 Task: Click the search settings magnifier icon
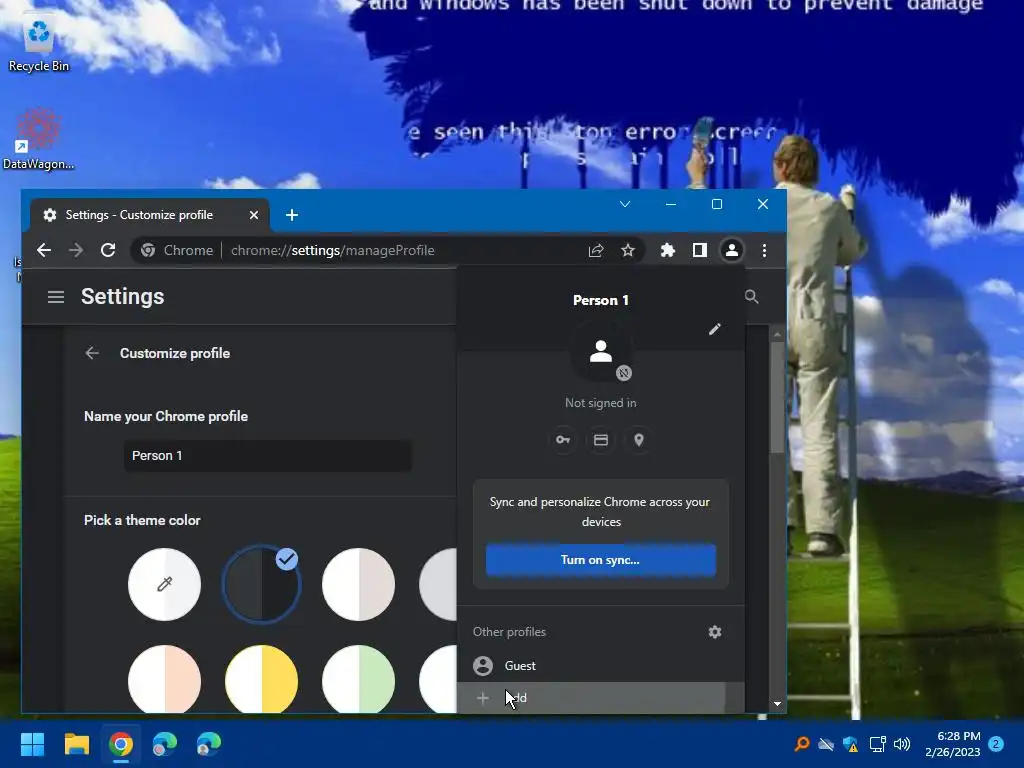tap(752, 297)
